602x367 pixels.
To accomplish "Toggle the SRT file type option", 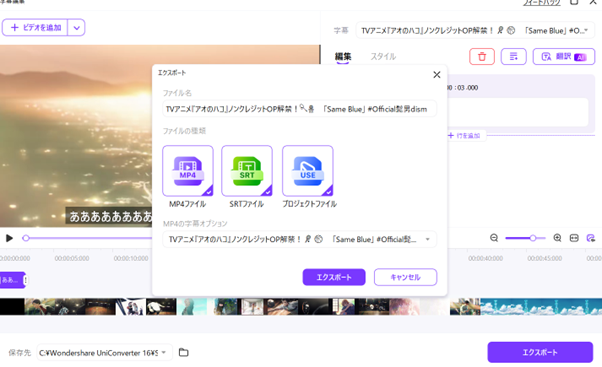I will 247,171.
